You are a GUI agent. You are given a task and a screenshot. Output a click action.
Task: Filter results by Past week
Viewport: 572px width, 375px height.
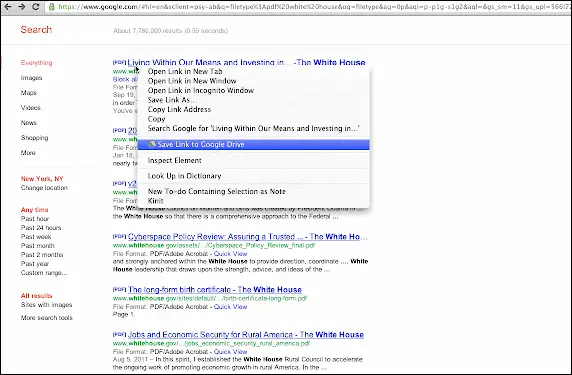pos(36,237)
